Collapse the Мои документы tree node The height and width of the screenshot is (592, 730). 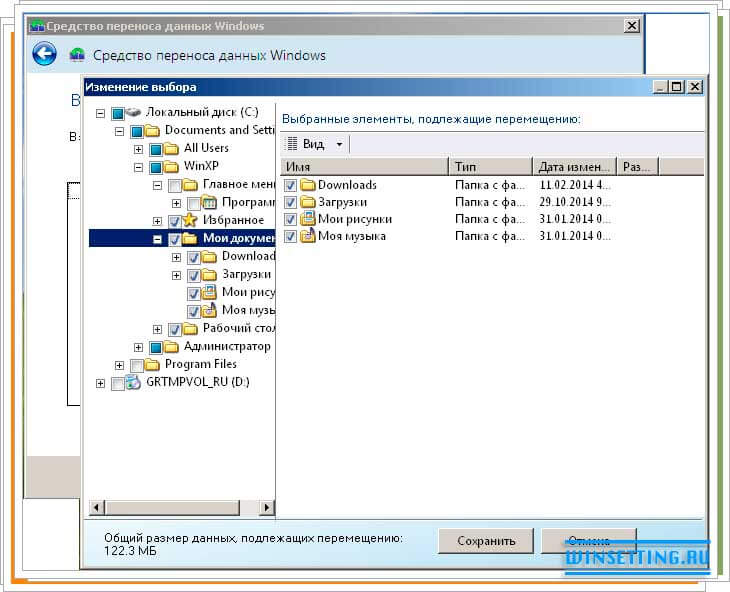click(x=158, y=239)
